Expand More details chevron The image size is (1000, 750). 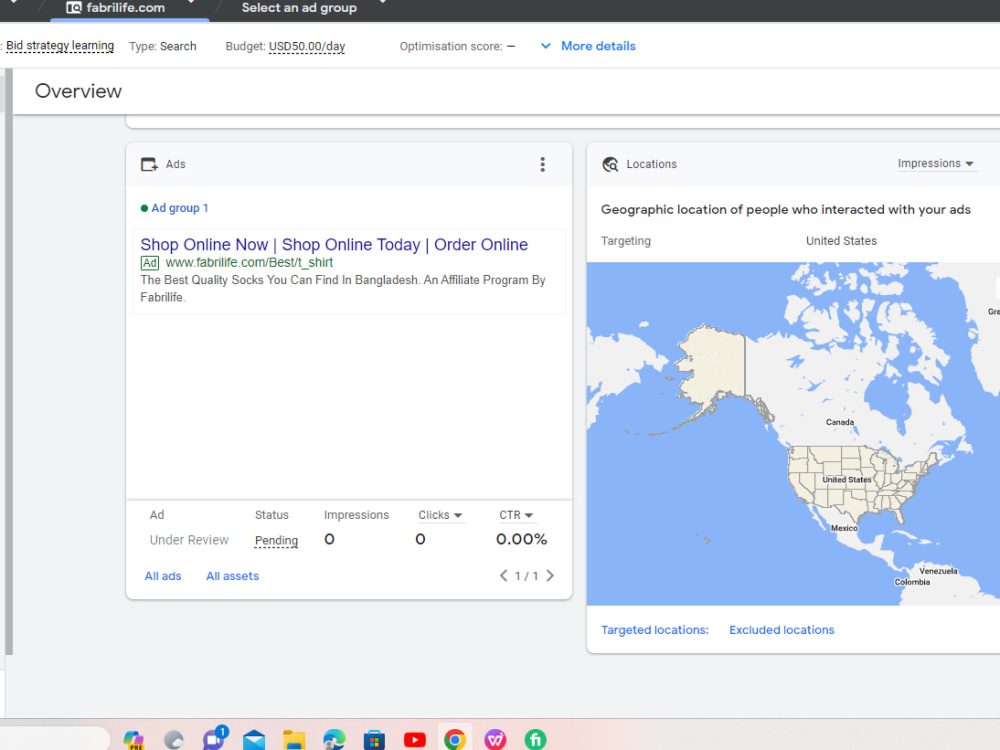pos(545,46)
